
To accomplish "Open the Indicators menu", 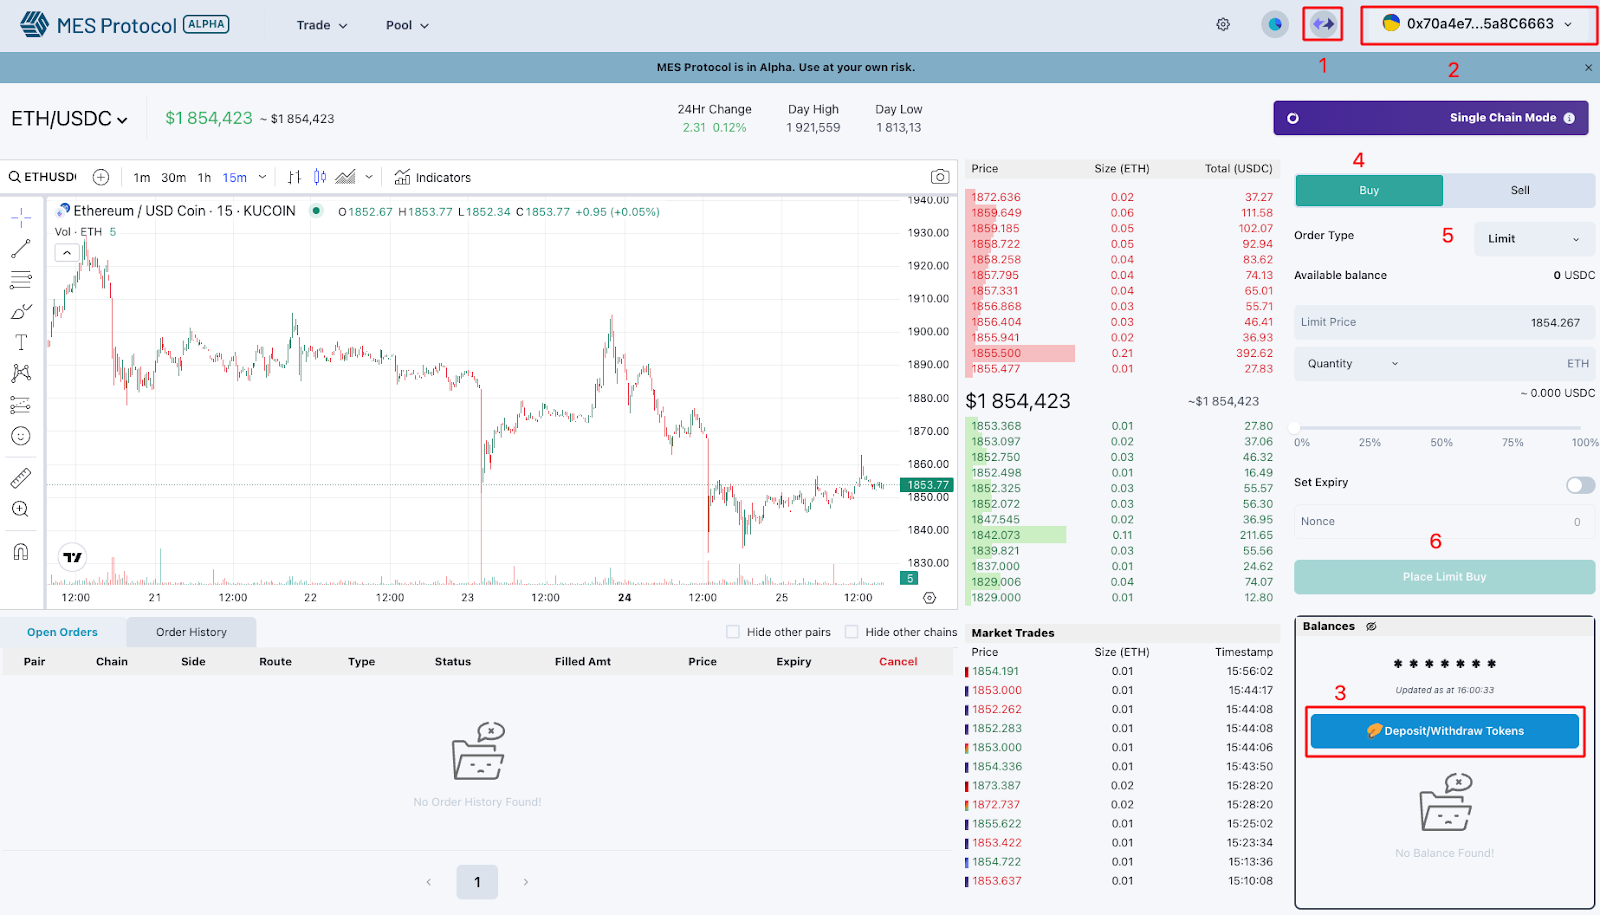I will click(x=432, y=177).
